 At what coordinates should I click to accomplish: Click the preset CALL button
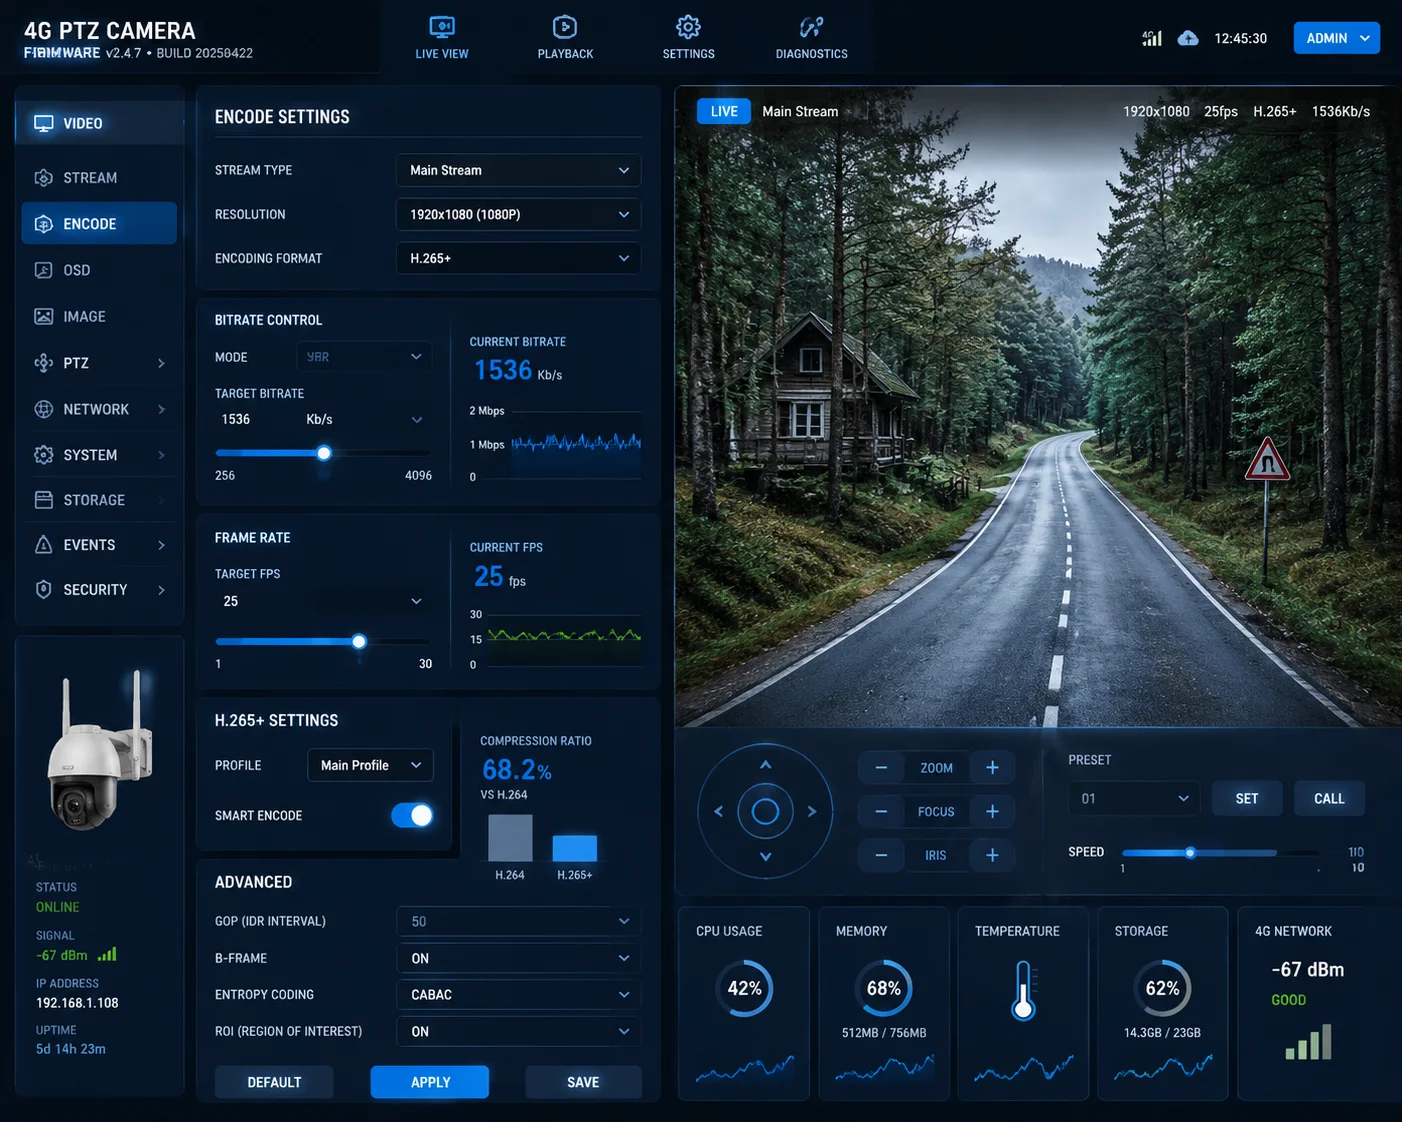1329,798
